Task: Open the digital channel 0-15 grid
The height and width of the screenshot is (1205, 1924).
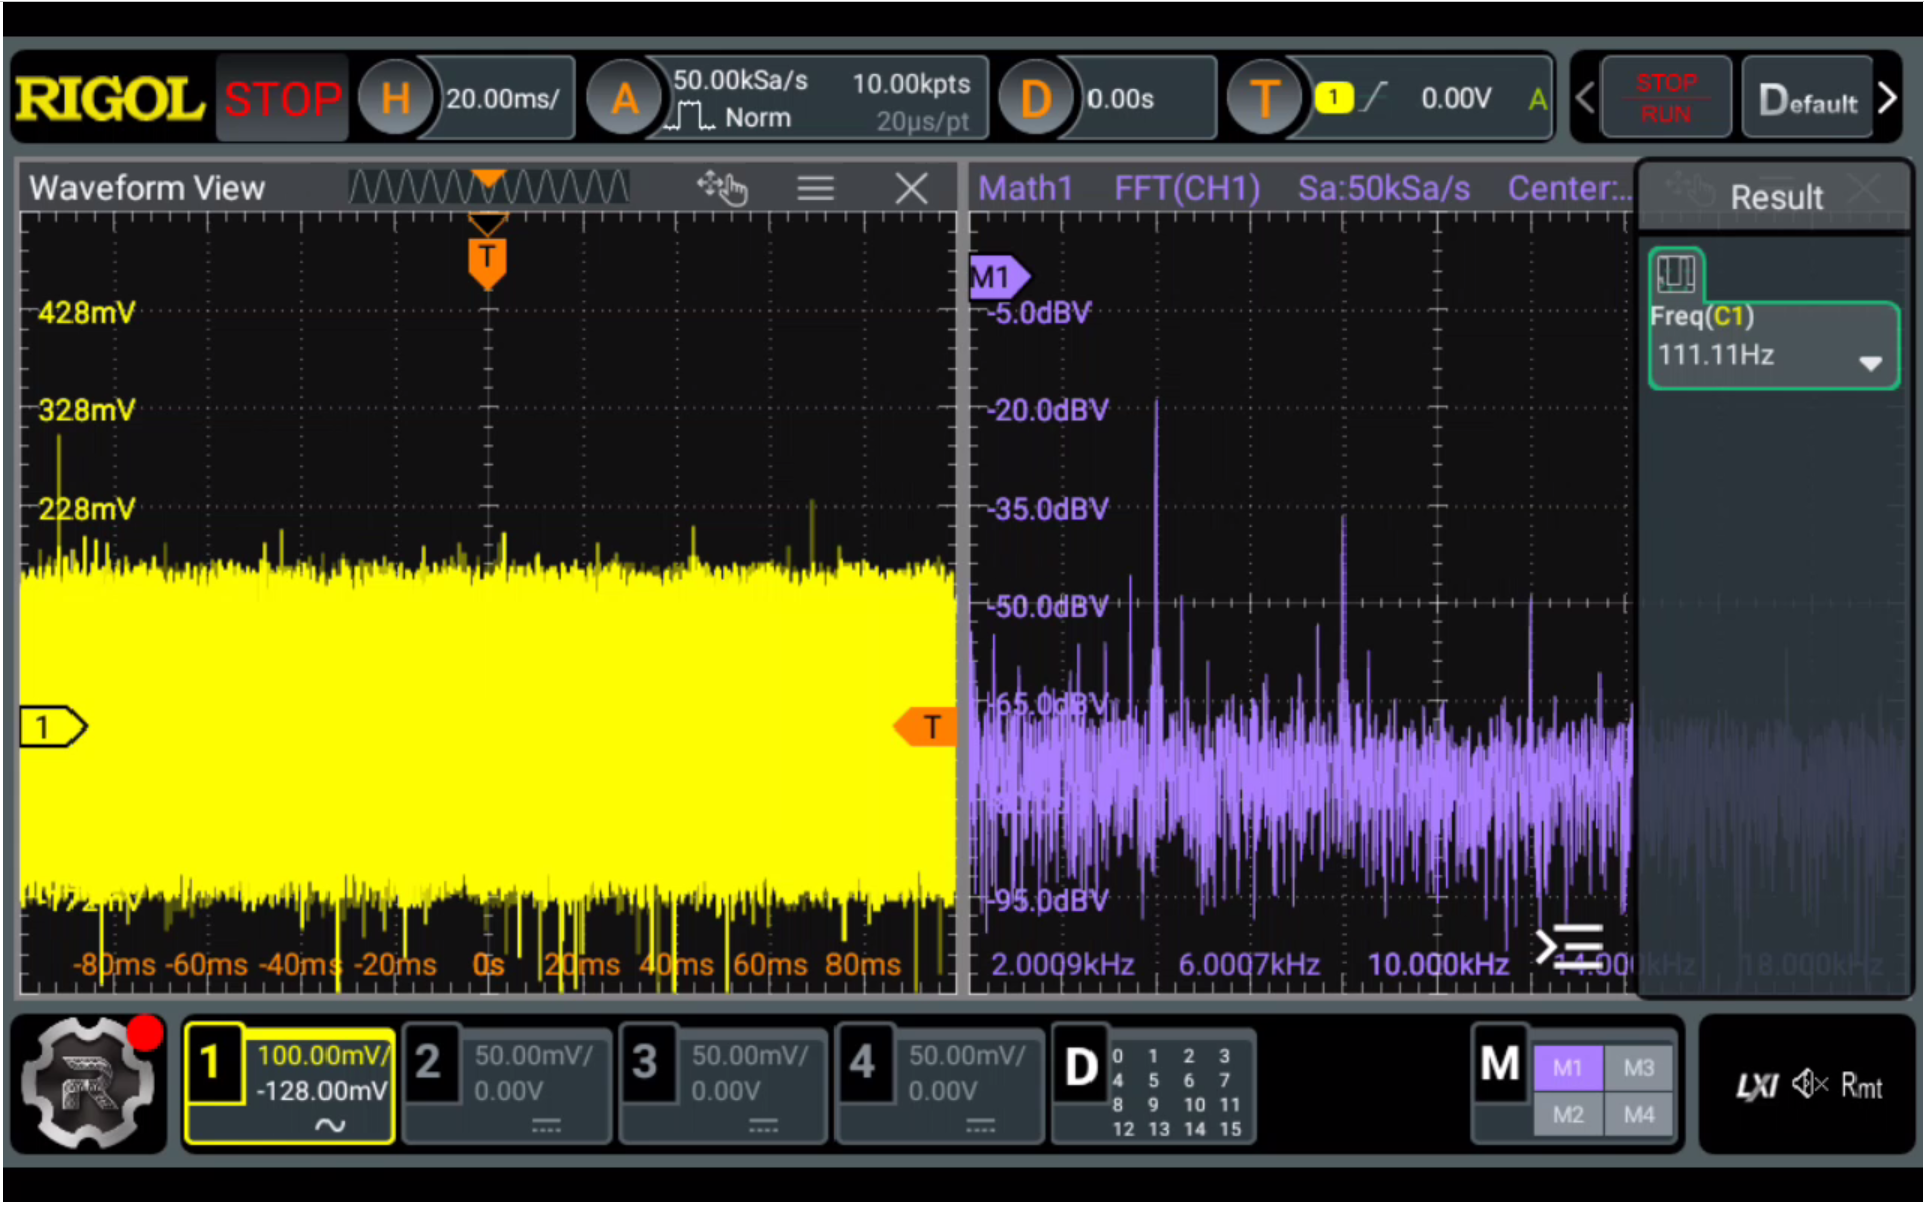Action: pos(1178,1091)
